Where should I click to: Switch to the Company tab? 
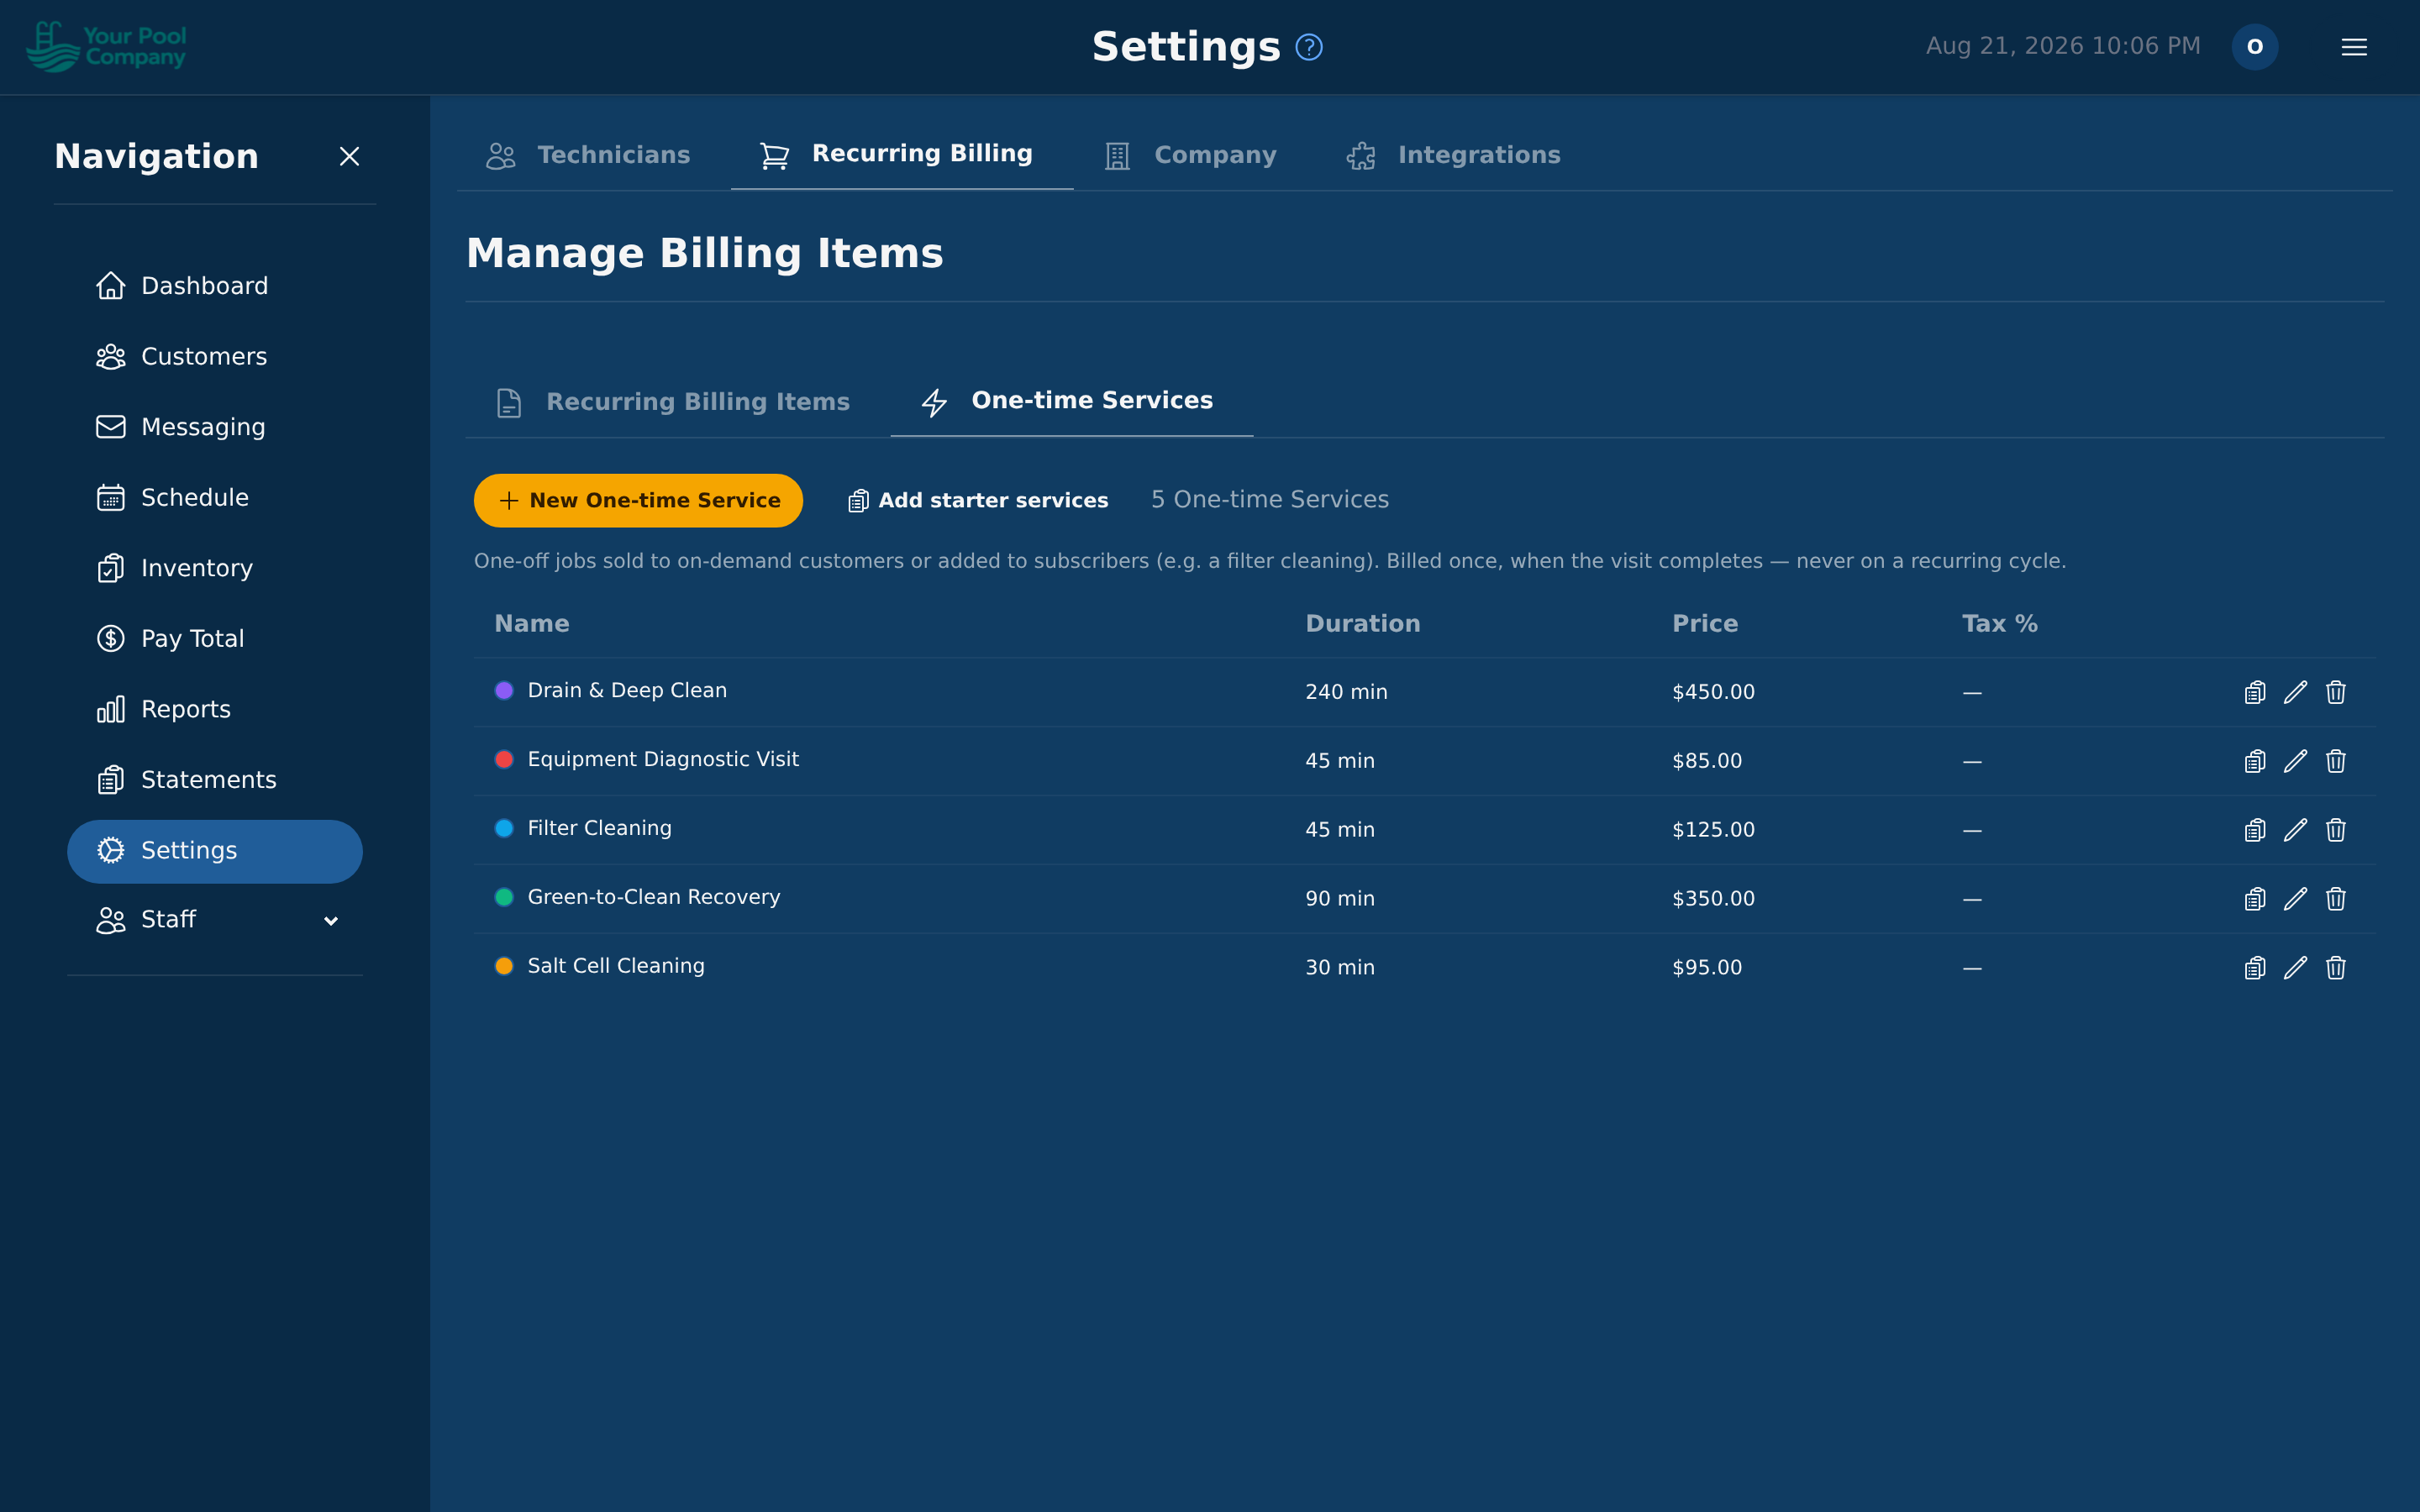pos(1191,155)
